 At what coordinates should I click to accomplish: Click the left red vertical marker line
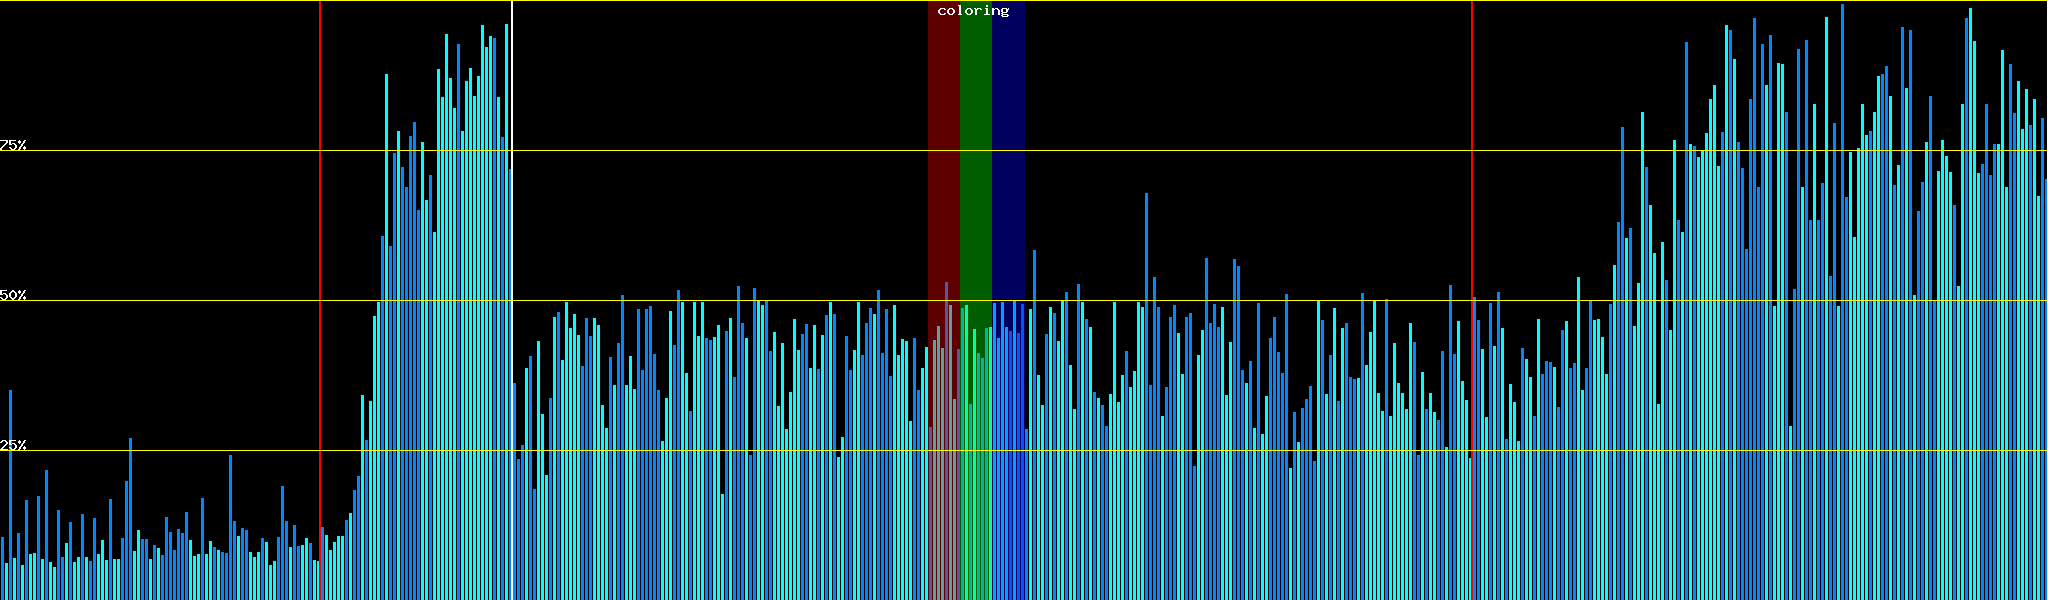[320, 200]
